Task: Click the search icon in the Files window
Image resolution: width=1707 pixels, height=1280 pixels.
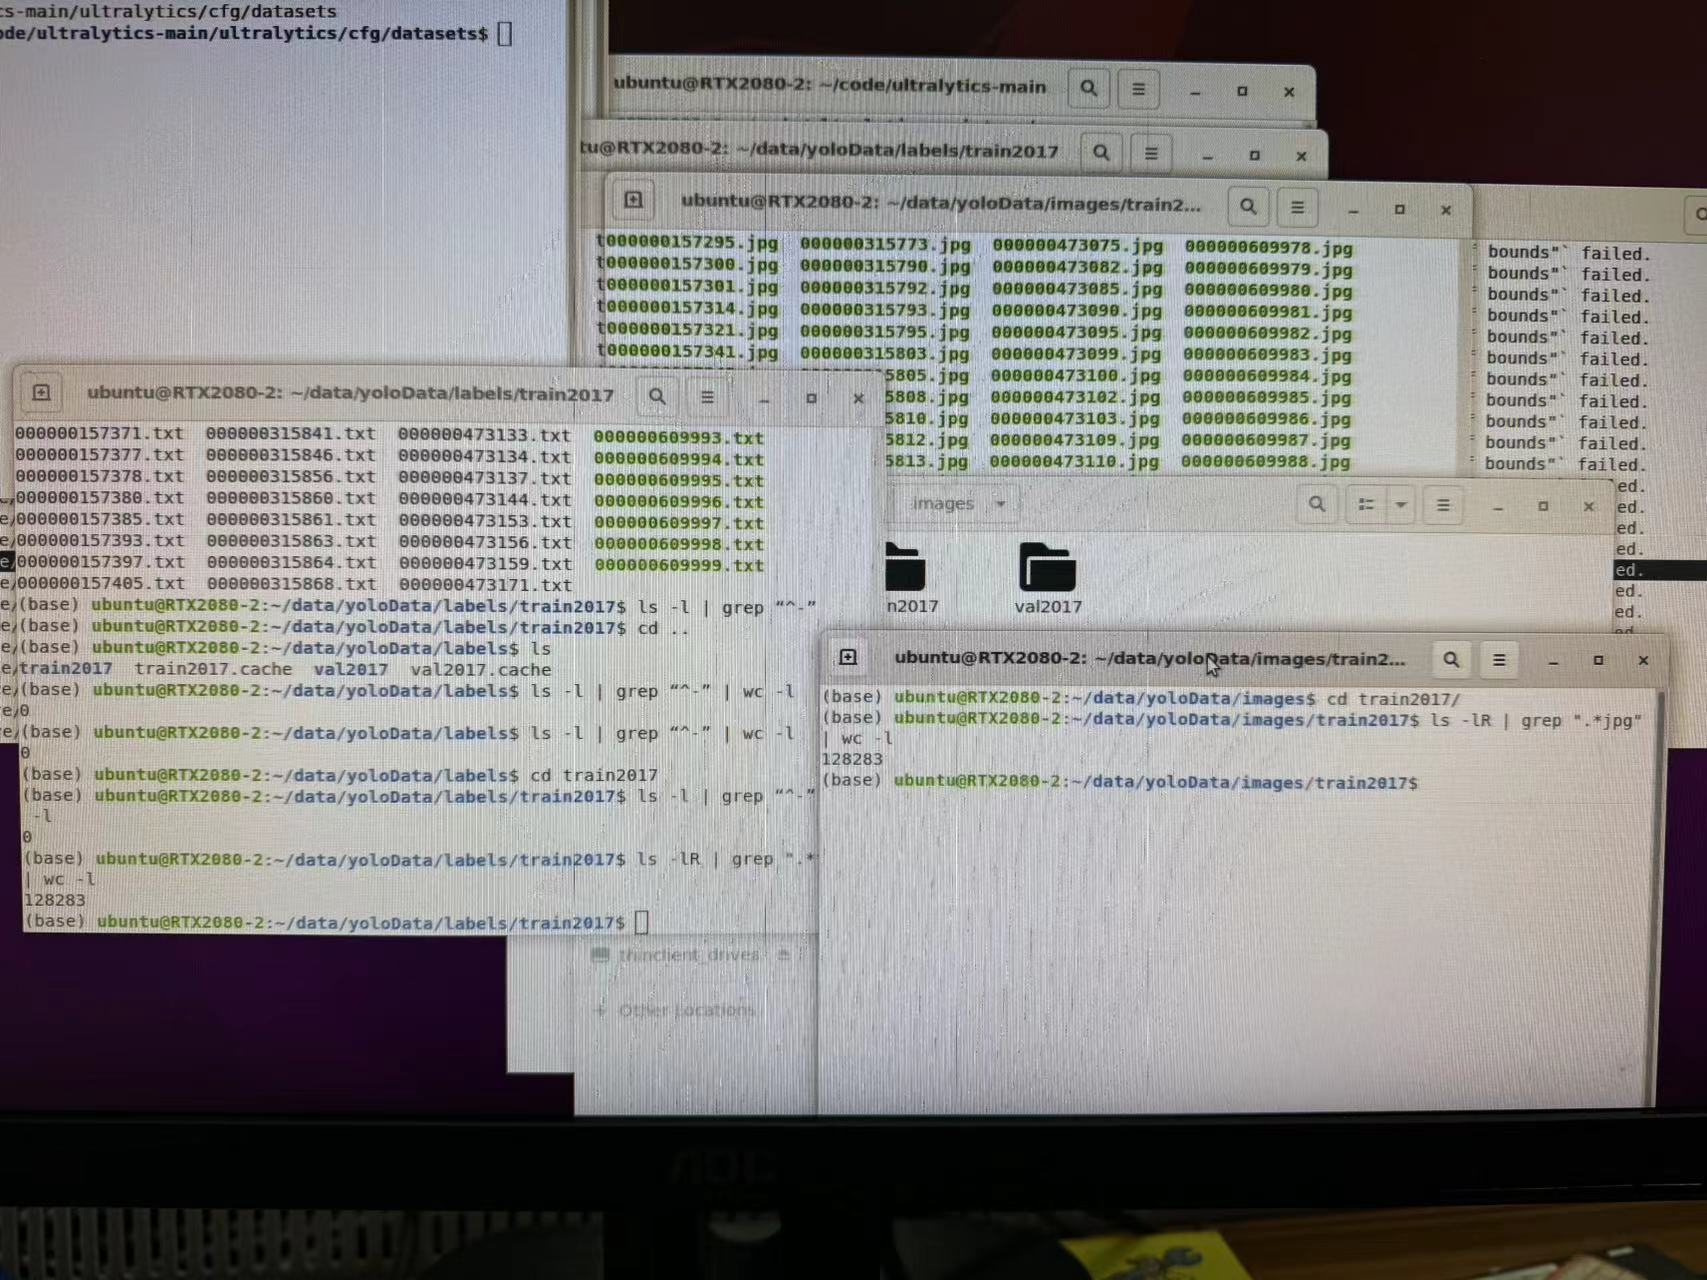Action: click(x=1317, y=504)
